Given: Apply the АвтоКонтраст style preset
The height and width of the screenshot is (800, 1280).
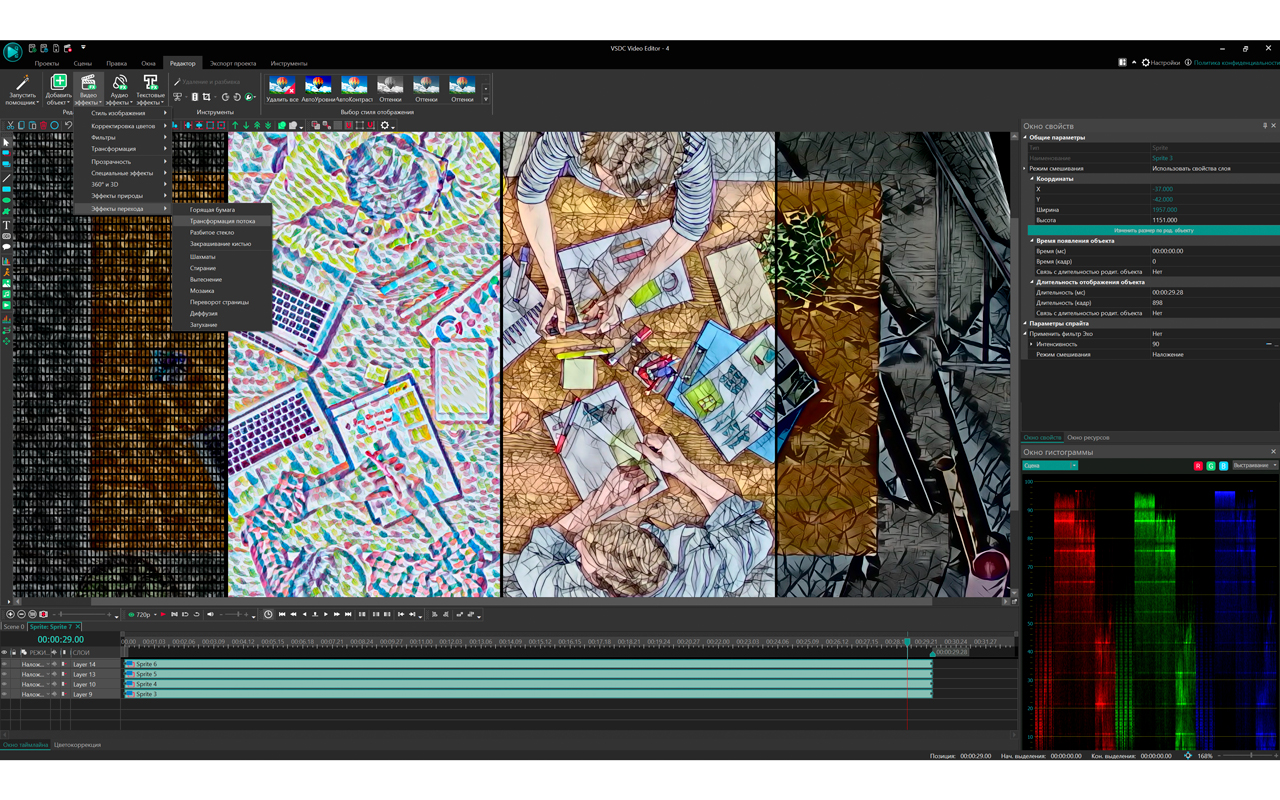Looking at the screenshot, I should pos(354,89).
